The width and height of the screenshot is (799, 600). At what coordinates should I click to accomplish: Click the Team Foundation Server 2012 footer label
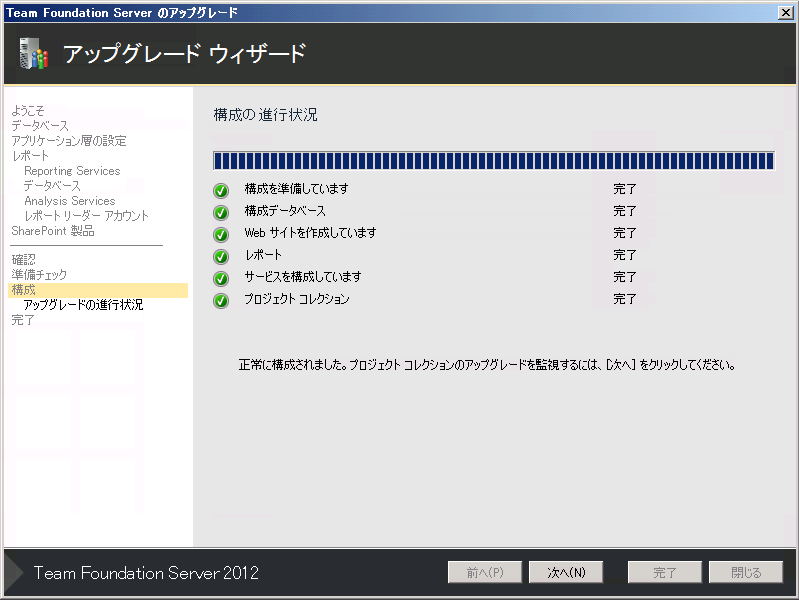(146, 573)
